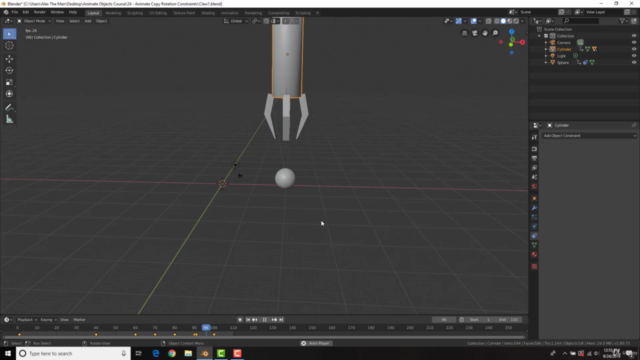Open the timeline Keying dropdown

click(48, 320)
